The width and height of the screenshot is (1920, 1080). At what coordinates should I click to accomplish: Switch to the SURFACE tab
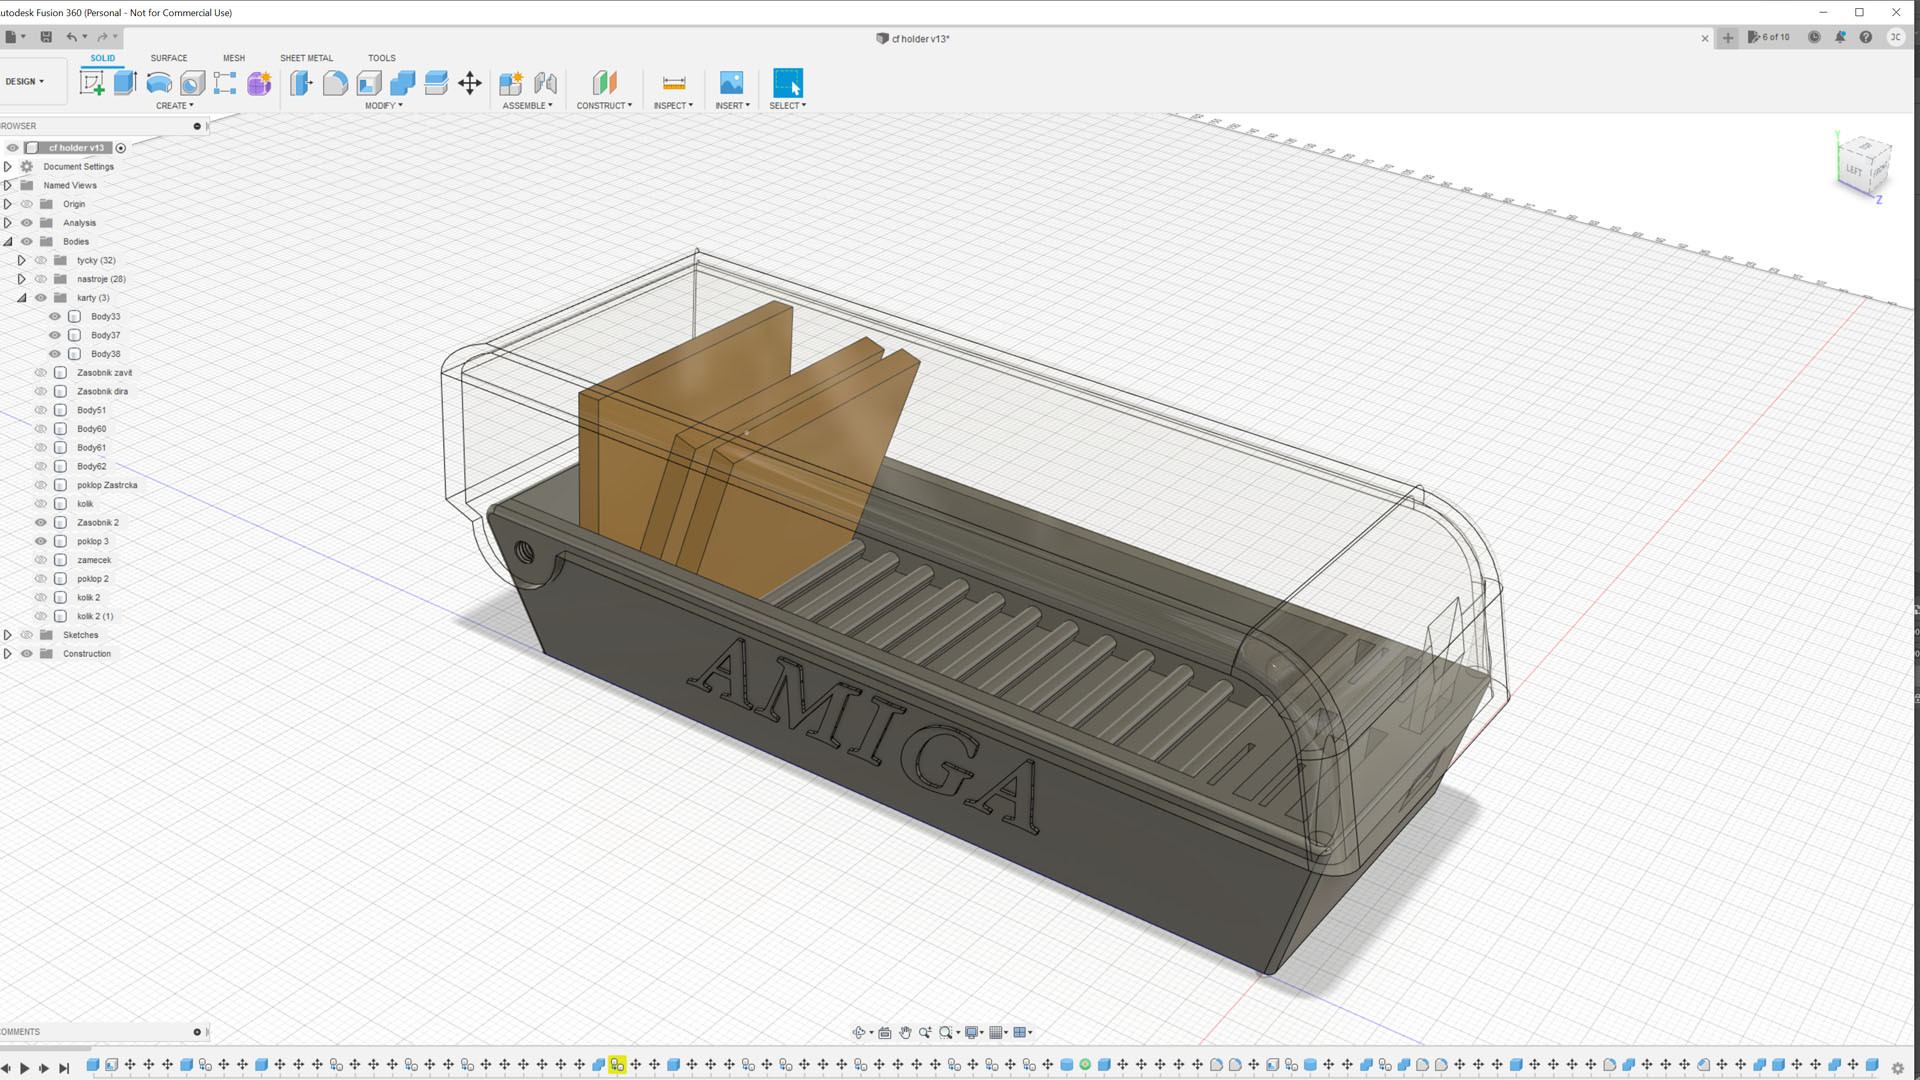coord(169,58)
